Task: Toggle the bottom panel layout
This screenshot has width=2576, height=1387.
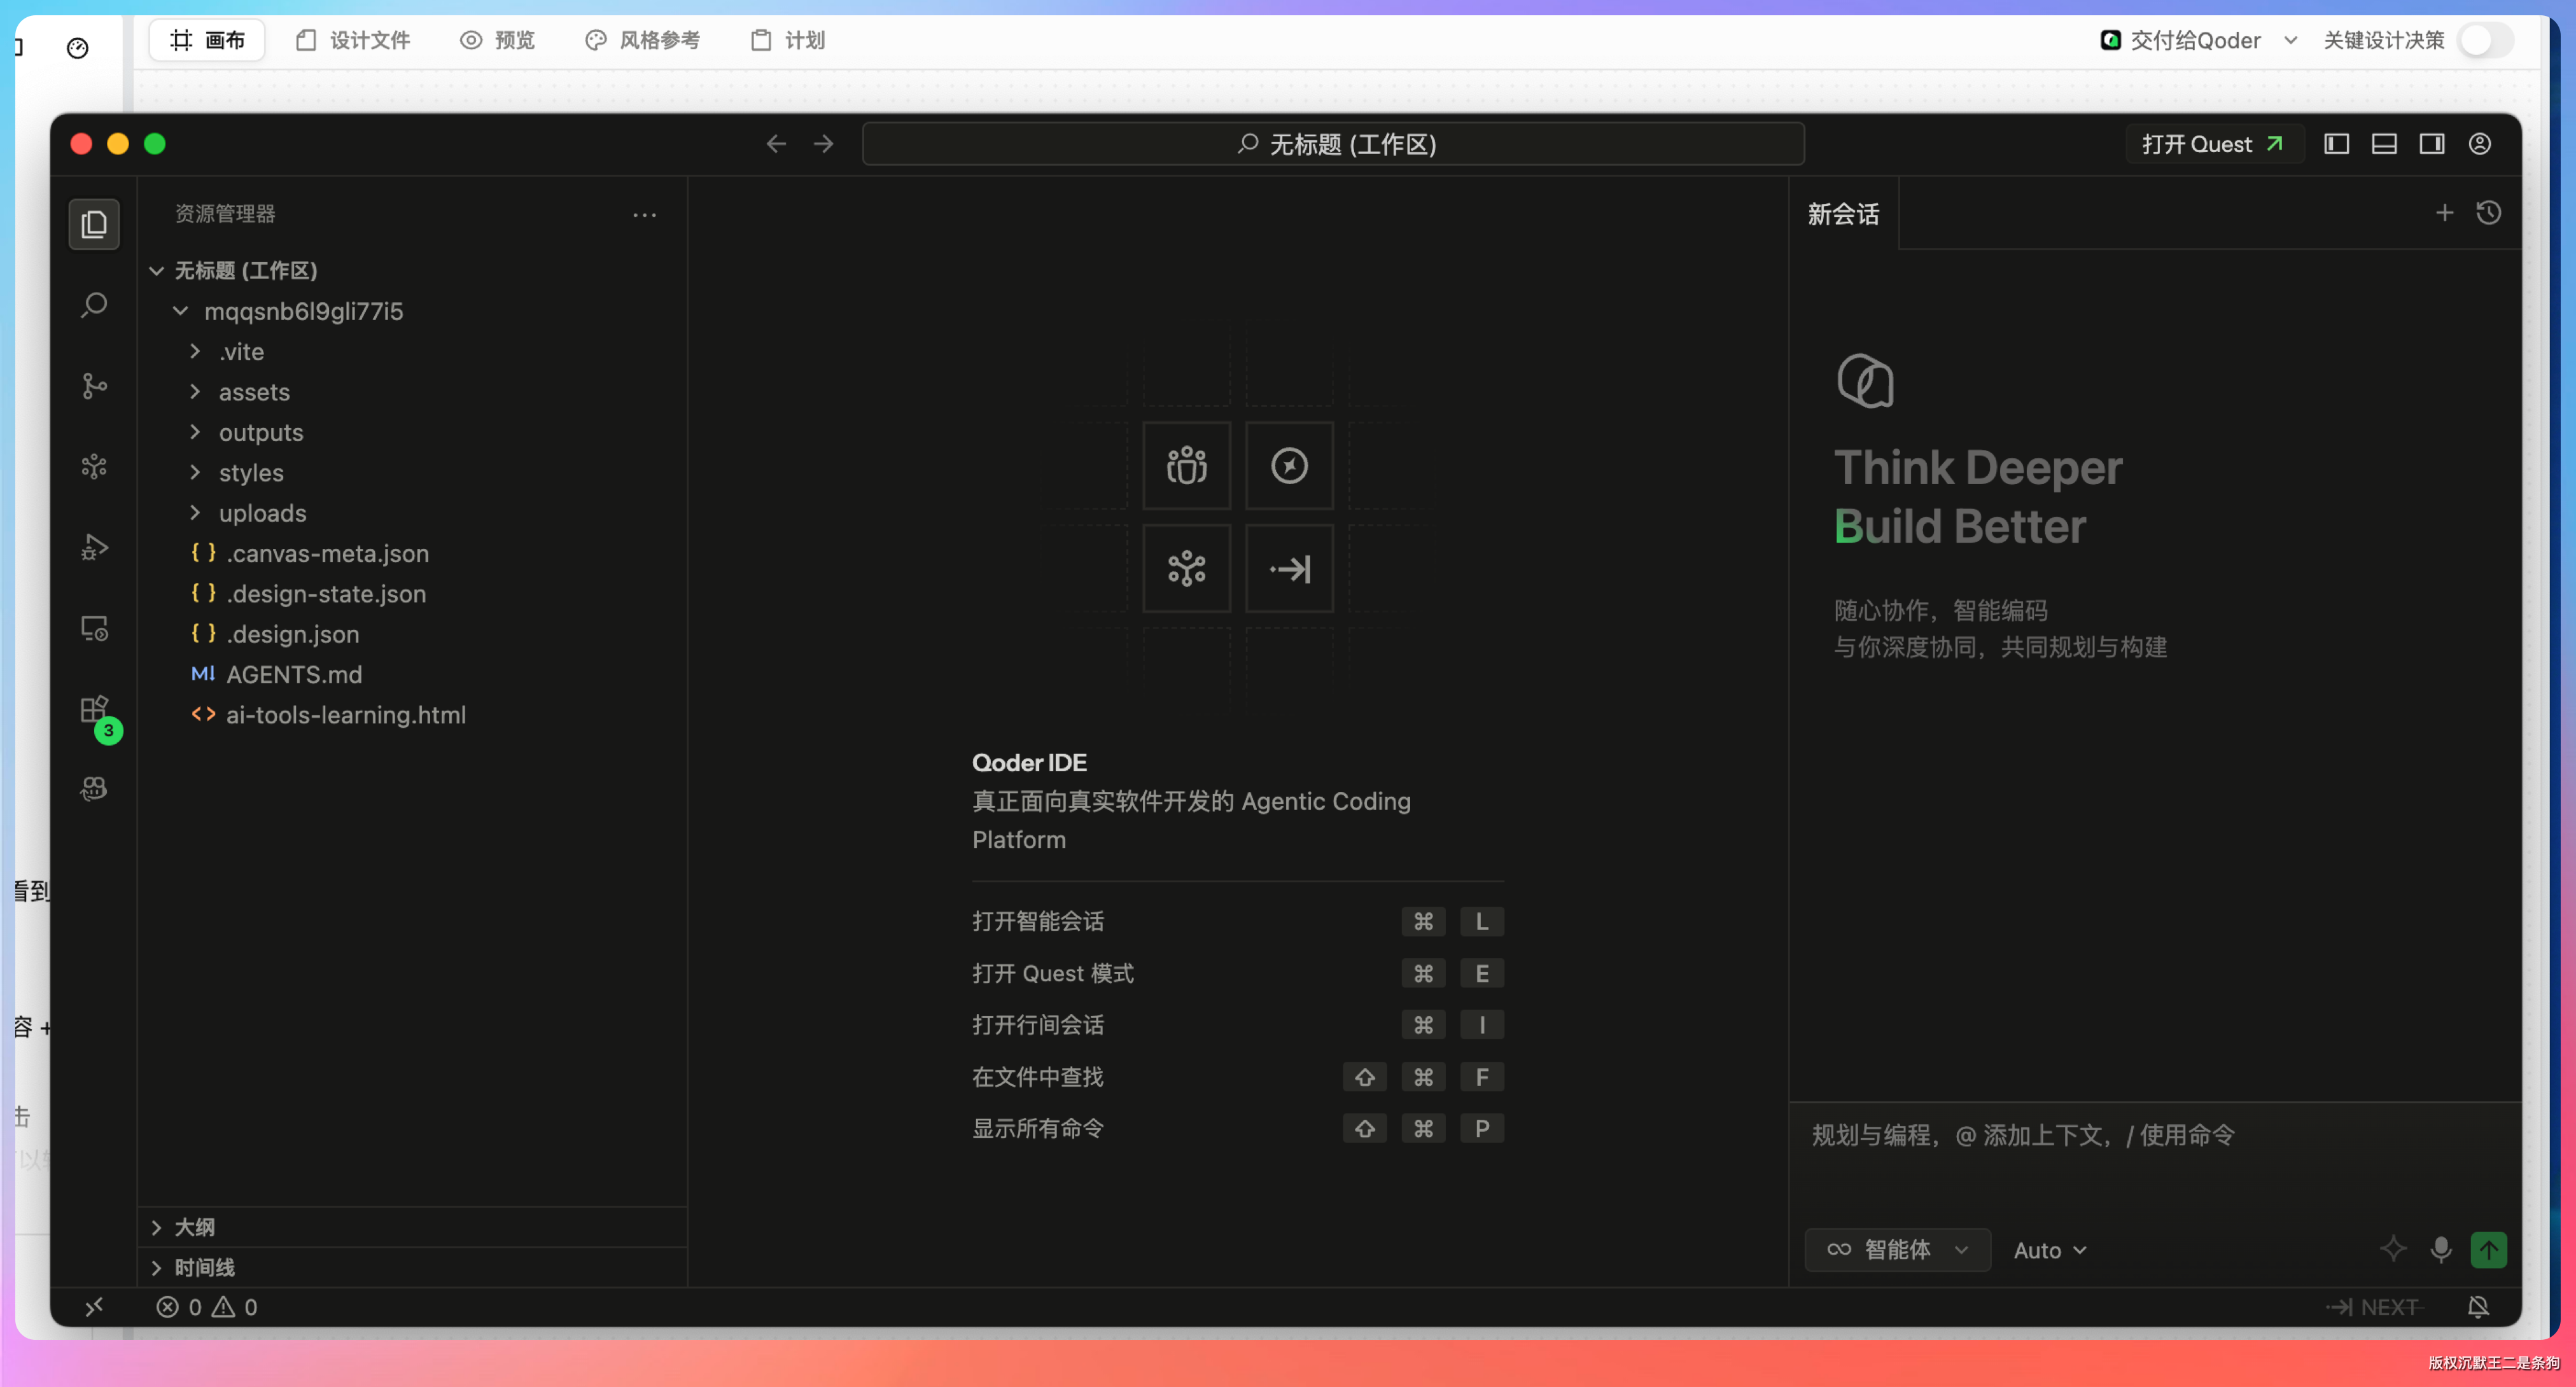Action: (2385, 144)
